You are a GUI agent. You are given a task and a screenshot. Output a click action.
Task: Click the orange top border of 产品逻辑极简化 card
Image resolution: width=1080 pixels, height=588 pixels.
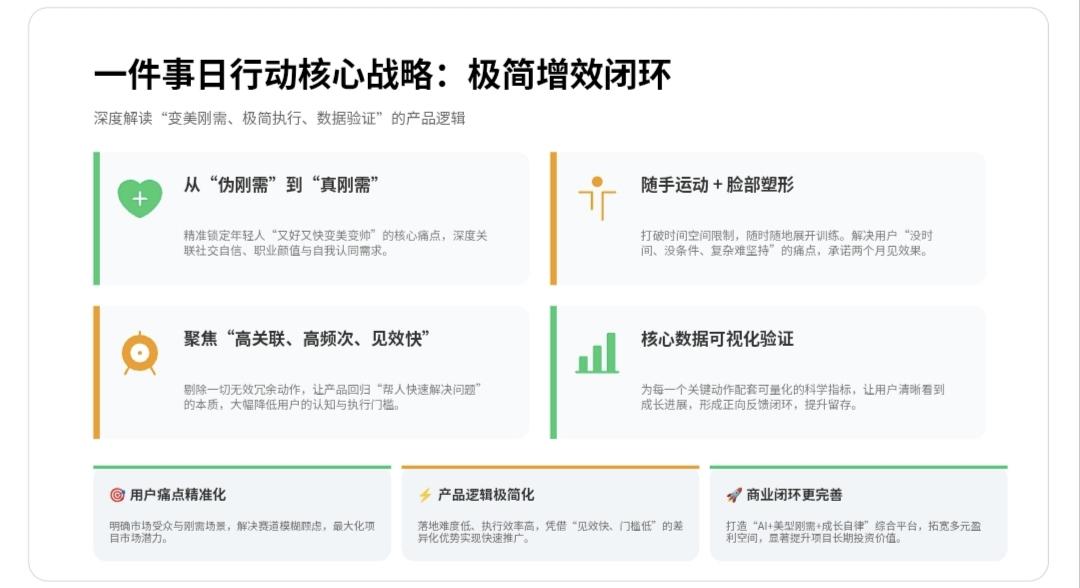click(550, 465)
